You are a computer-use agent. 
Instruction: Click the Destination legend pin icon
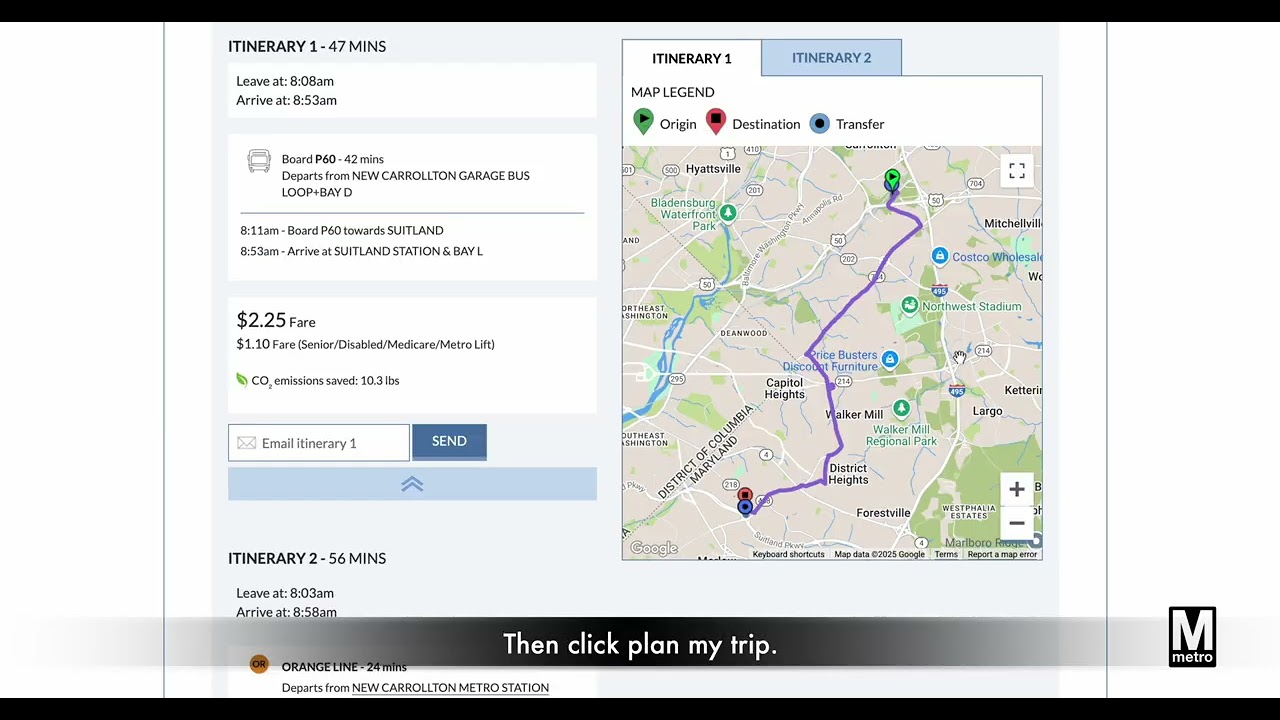(715, 122)
